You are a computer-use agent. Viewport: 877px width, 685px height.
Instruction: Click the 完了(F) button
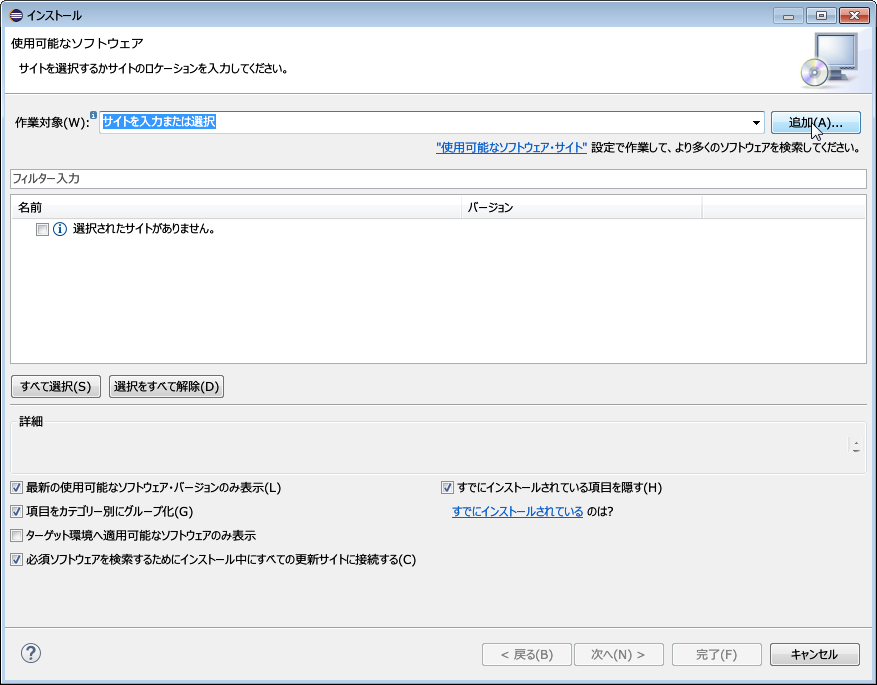[716, 654]
